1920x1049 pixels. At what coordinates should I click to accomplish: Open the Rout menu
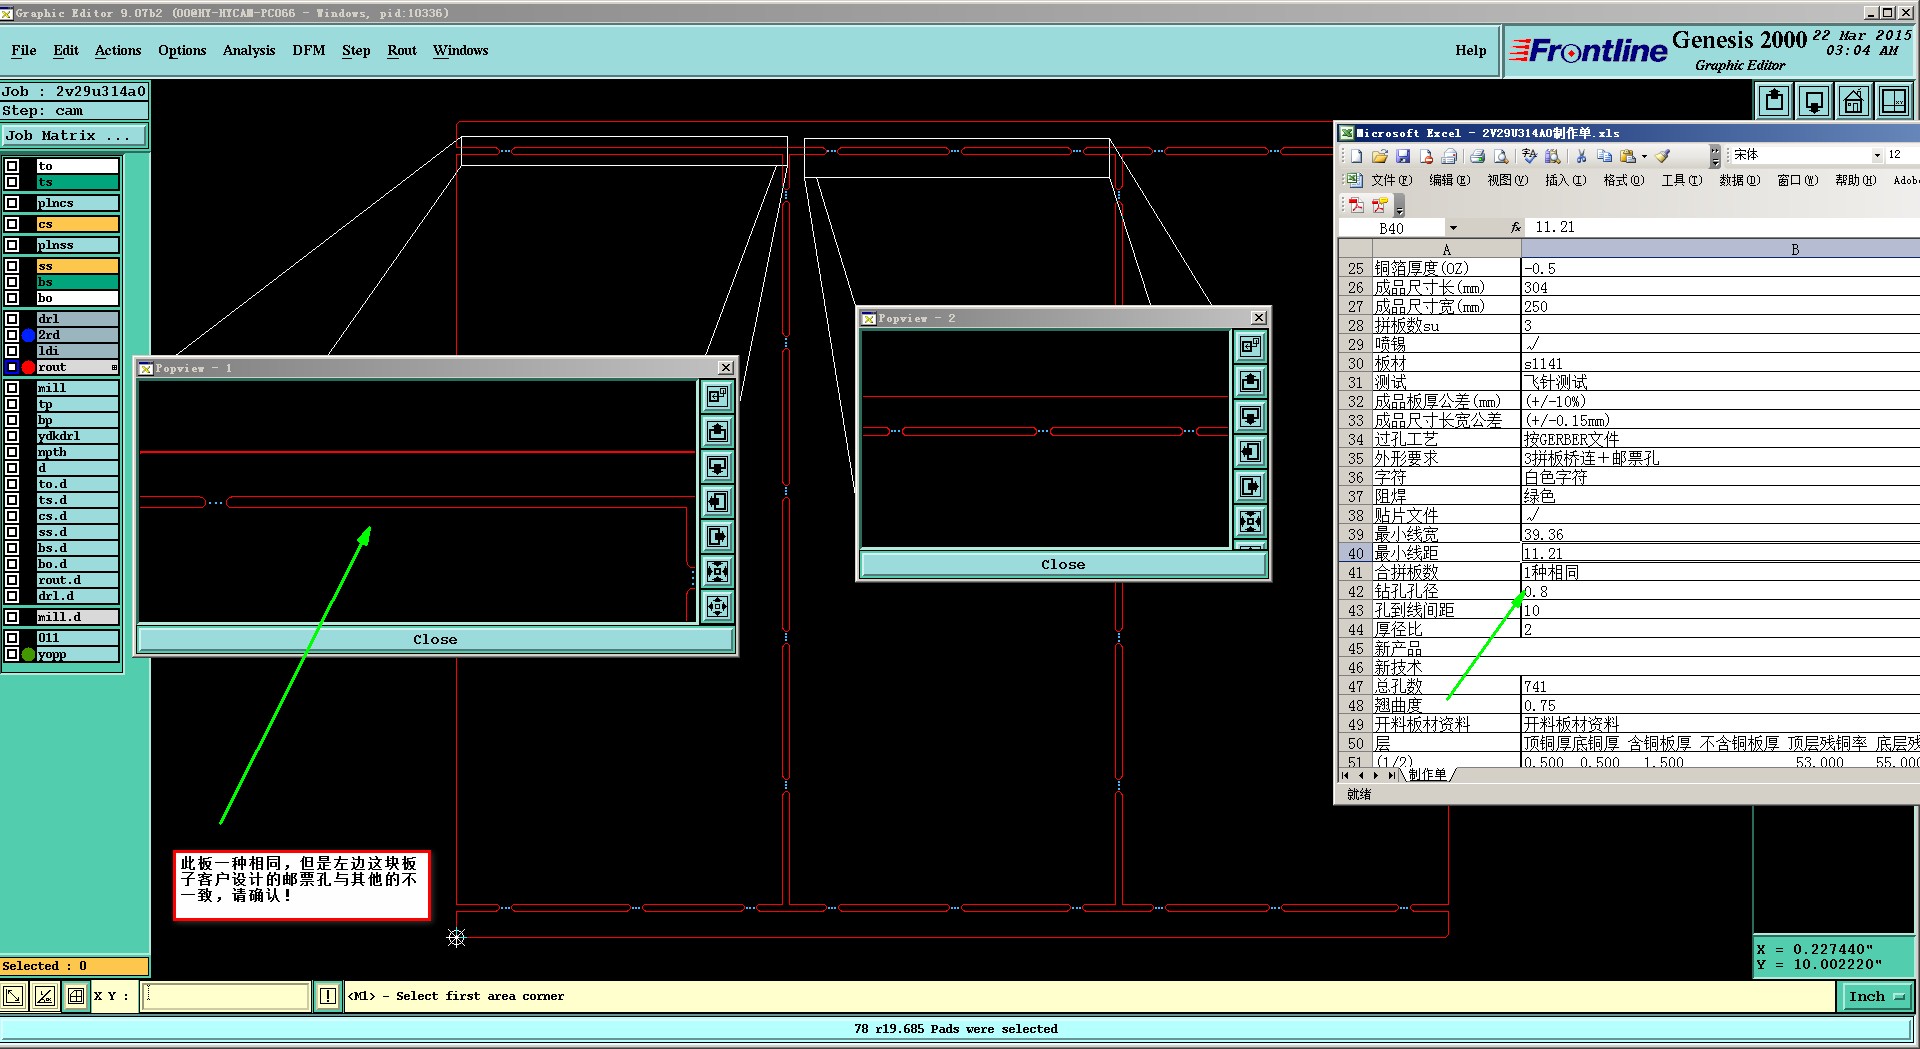point(402,50)
